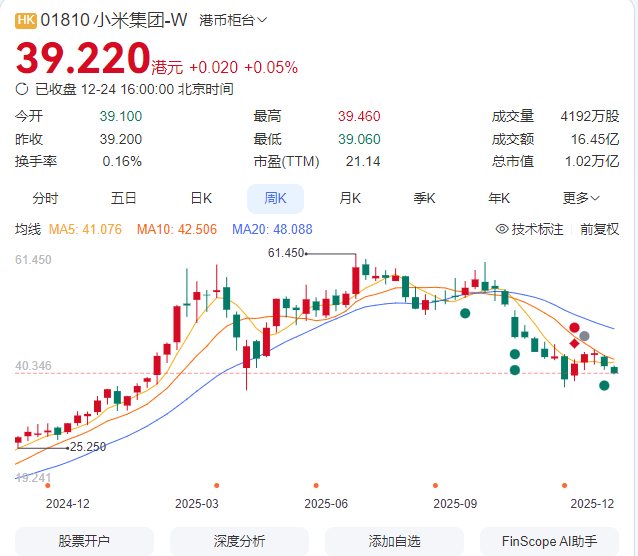Click the 61.450 high price annotation

[286, 253]
